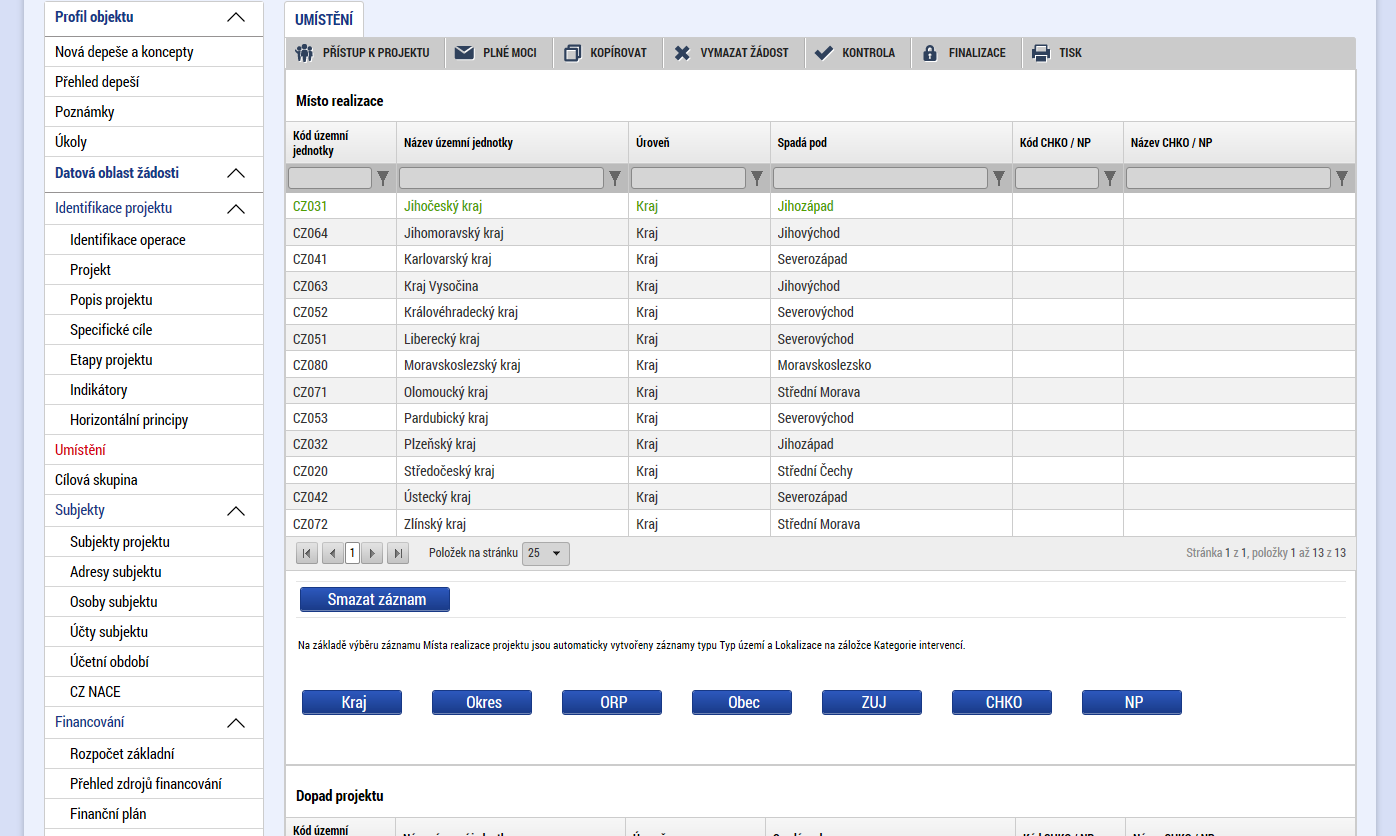Image resolution: width=1396 pixels, height=836 pixels.
Task: Select the Moravskoslezský kraj row
Action: (820, 365)
